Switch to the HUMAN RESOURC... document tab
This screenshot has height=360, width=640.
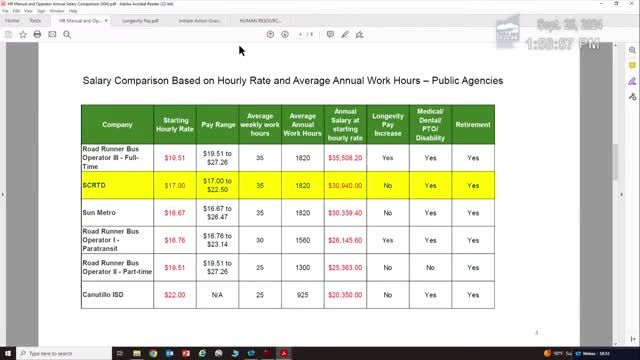coord(260,21)
